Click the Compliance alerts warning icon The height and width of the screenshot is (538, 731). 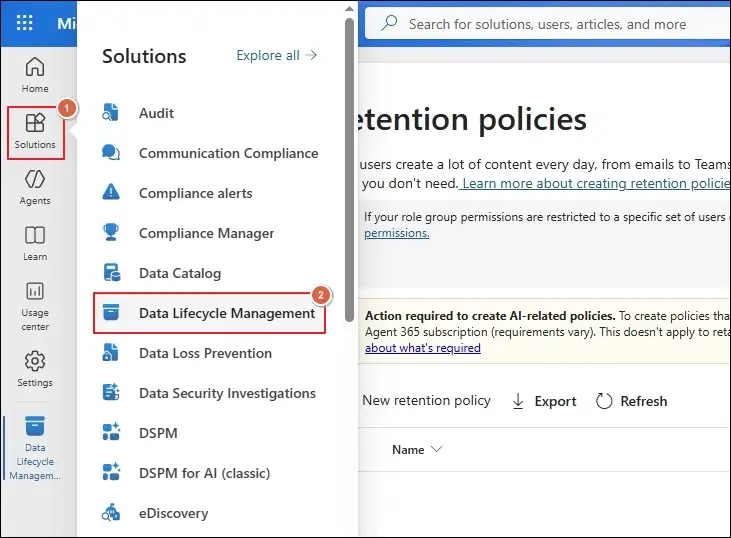point(110,192)
